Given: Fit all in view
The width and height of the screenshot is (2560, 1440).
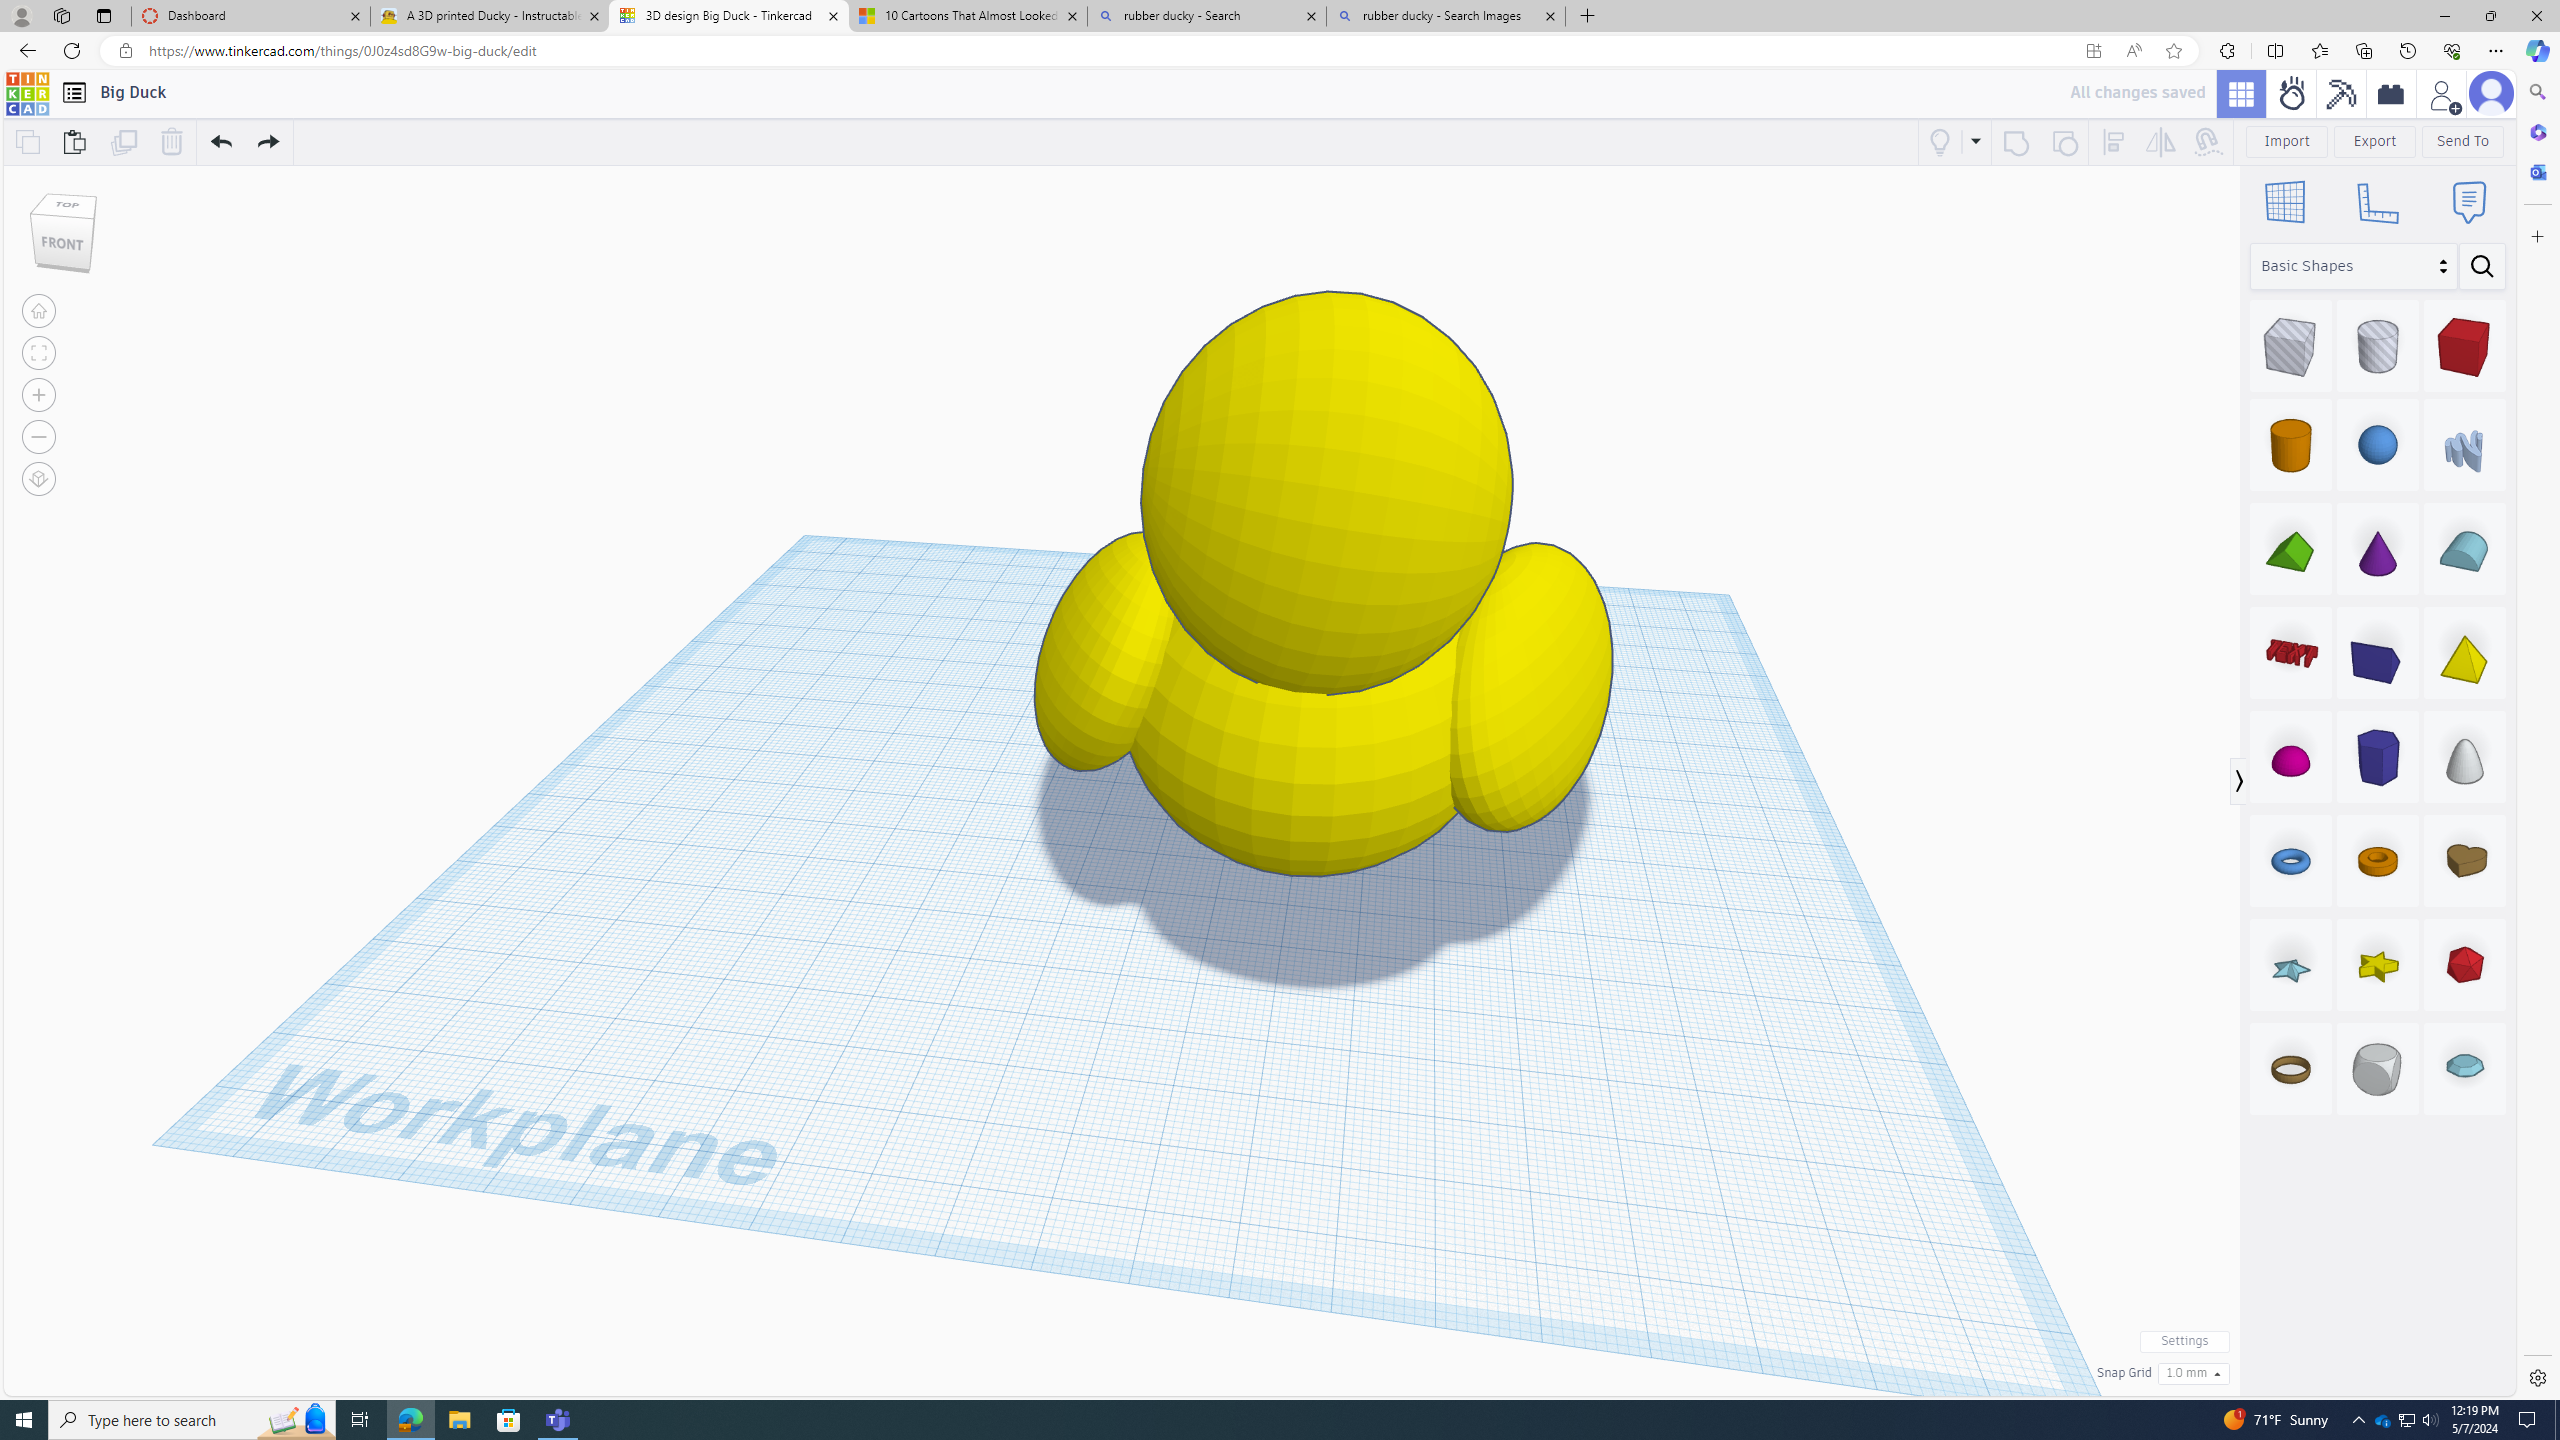Looking at the screenshot, I should (x=39, y=353).
